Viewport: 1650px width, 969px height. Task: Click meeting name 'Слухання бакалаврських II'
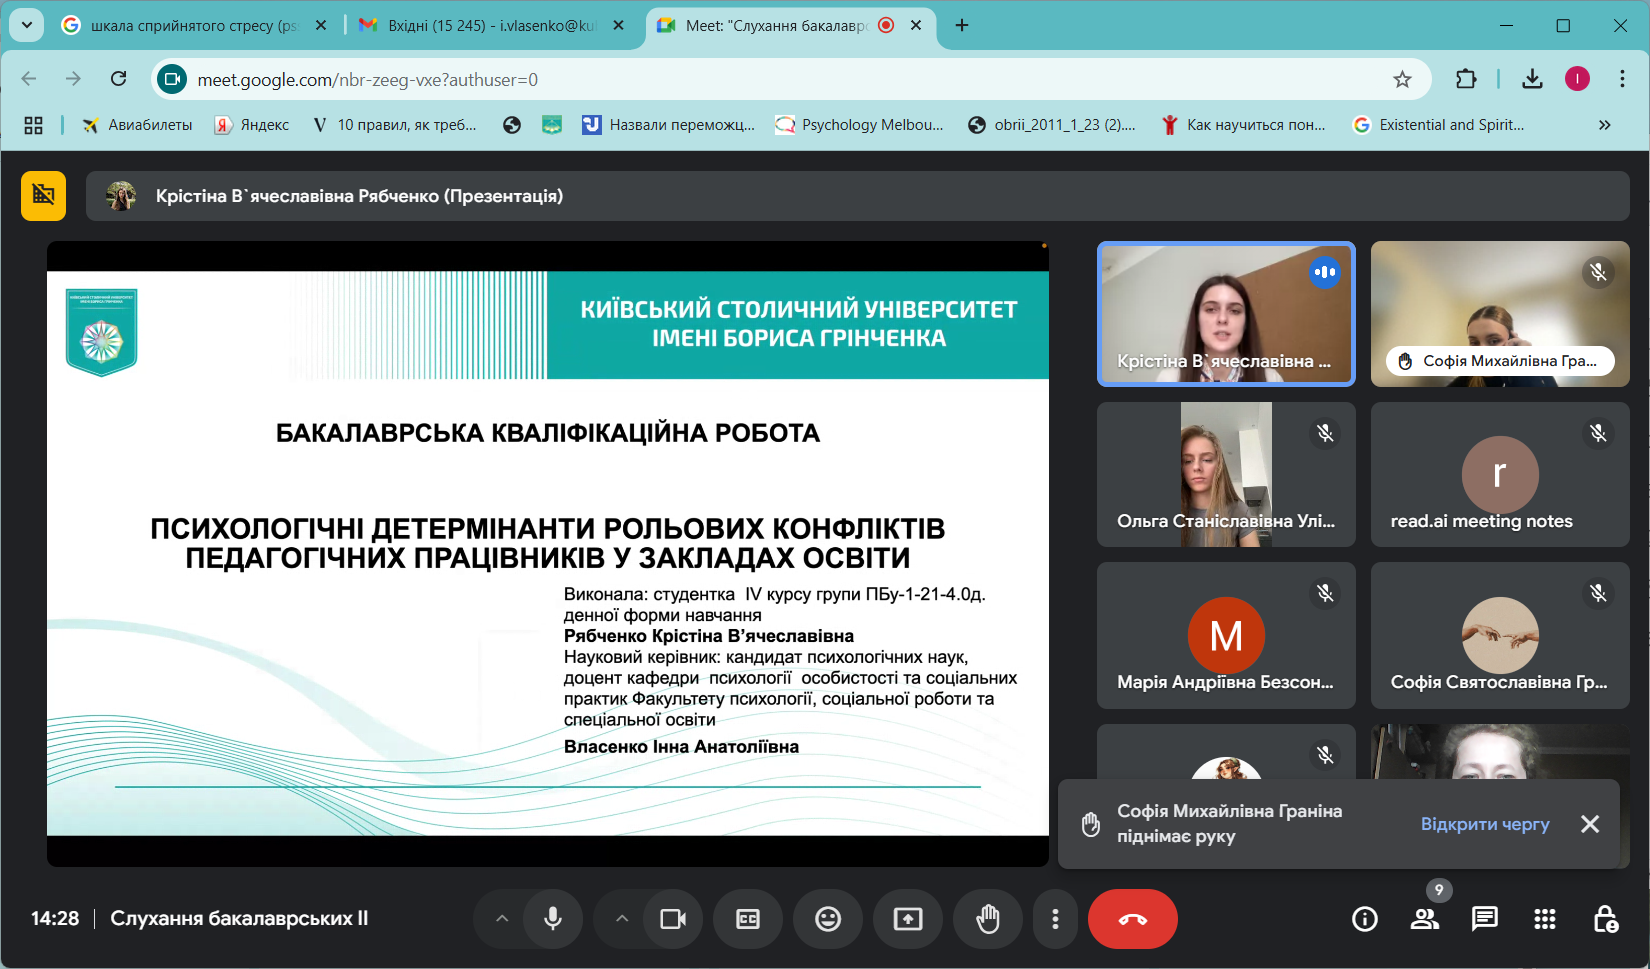pyautogui.click(x=239, y=918)
